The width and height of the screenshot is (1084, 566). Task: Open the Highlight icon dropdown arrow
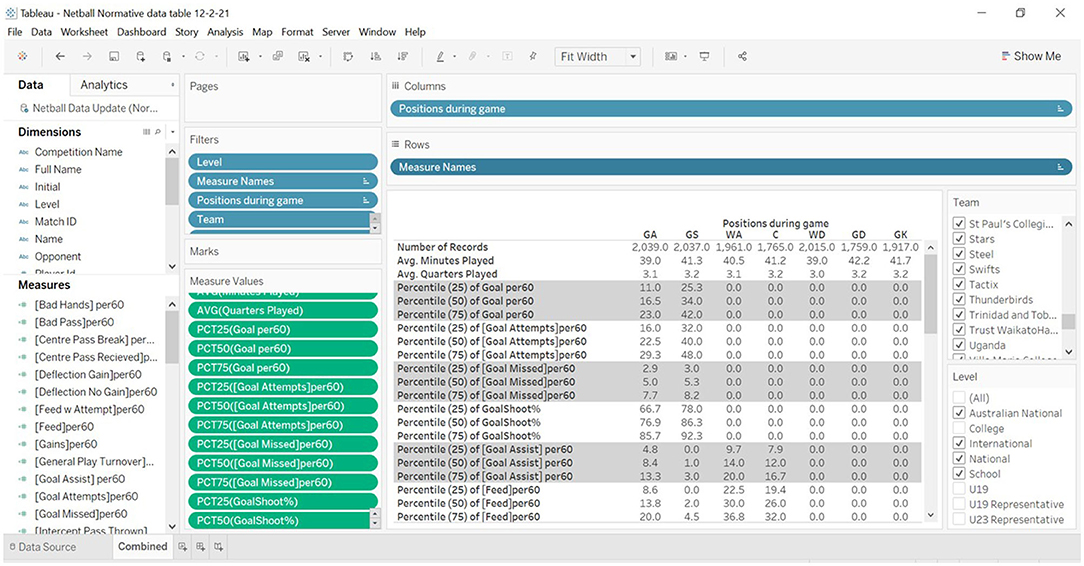coord(454,57)
